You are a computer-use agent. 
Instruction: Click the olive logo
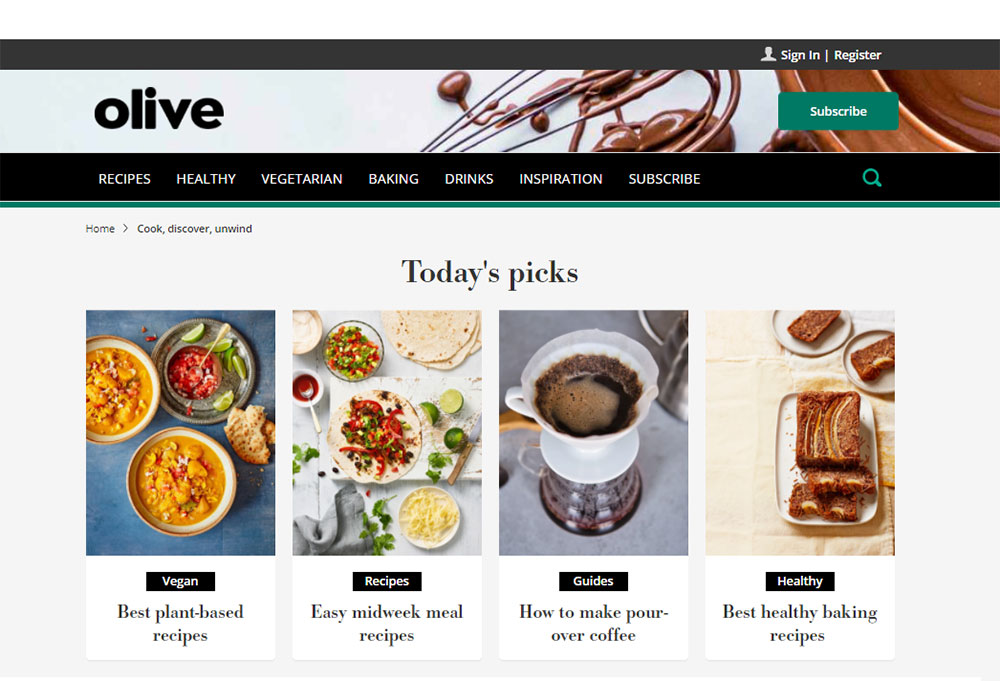pyautogui.click(x=159, y=110)
